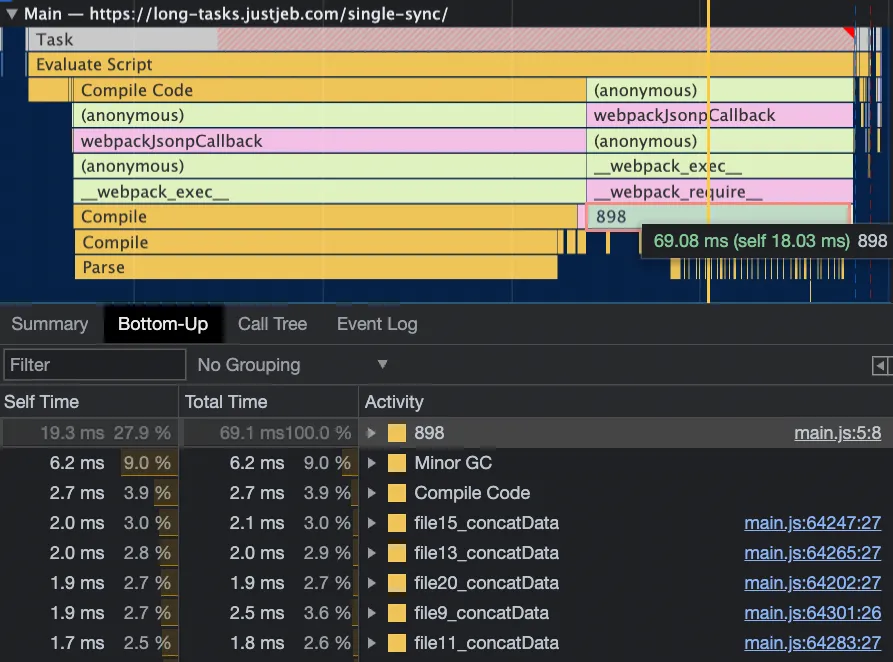This screenshot has height=662, width=893.
Task: Select the Minor GC activity name
Action: click(453, 463)
